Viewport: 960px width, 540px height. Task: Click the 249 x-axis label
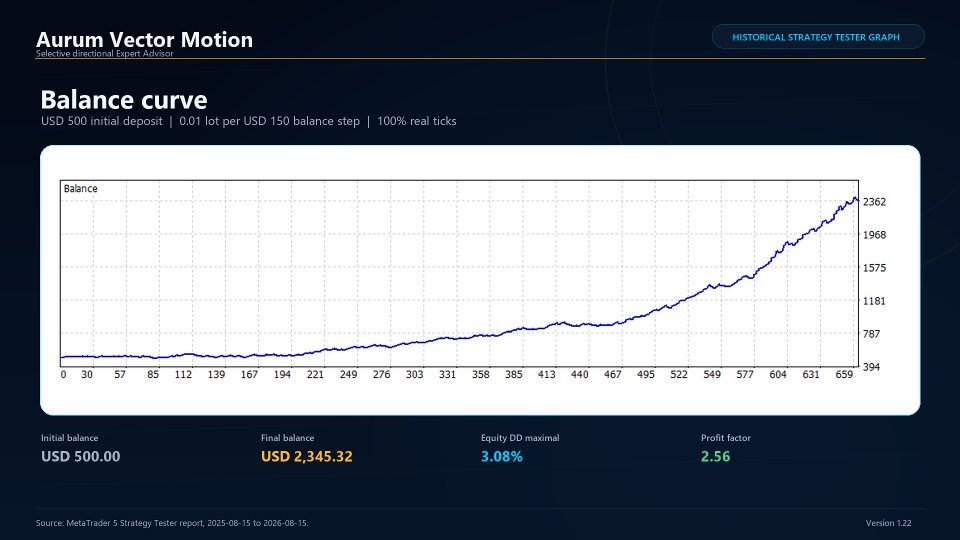pos(348,375)
